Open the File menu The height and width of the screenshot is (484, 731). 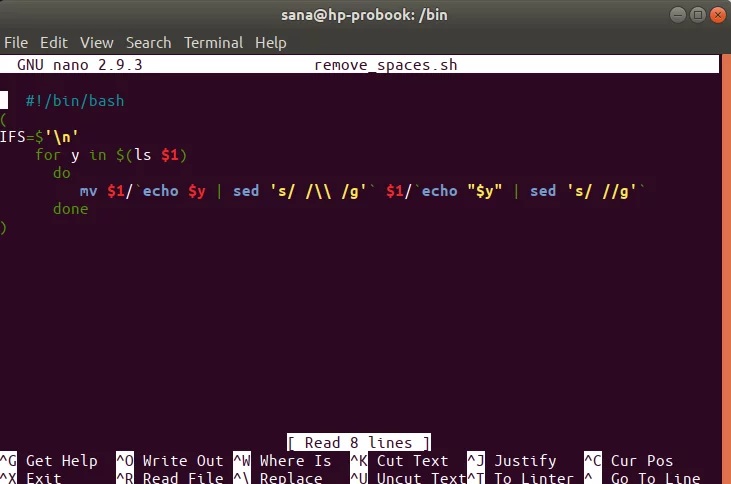(x=16, y=42)
